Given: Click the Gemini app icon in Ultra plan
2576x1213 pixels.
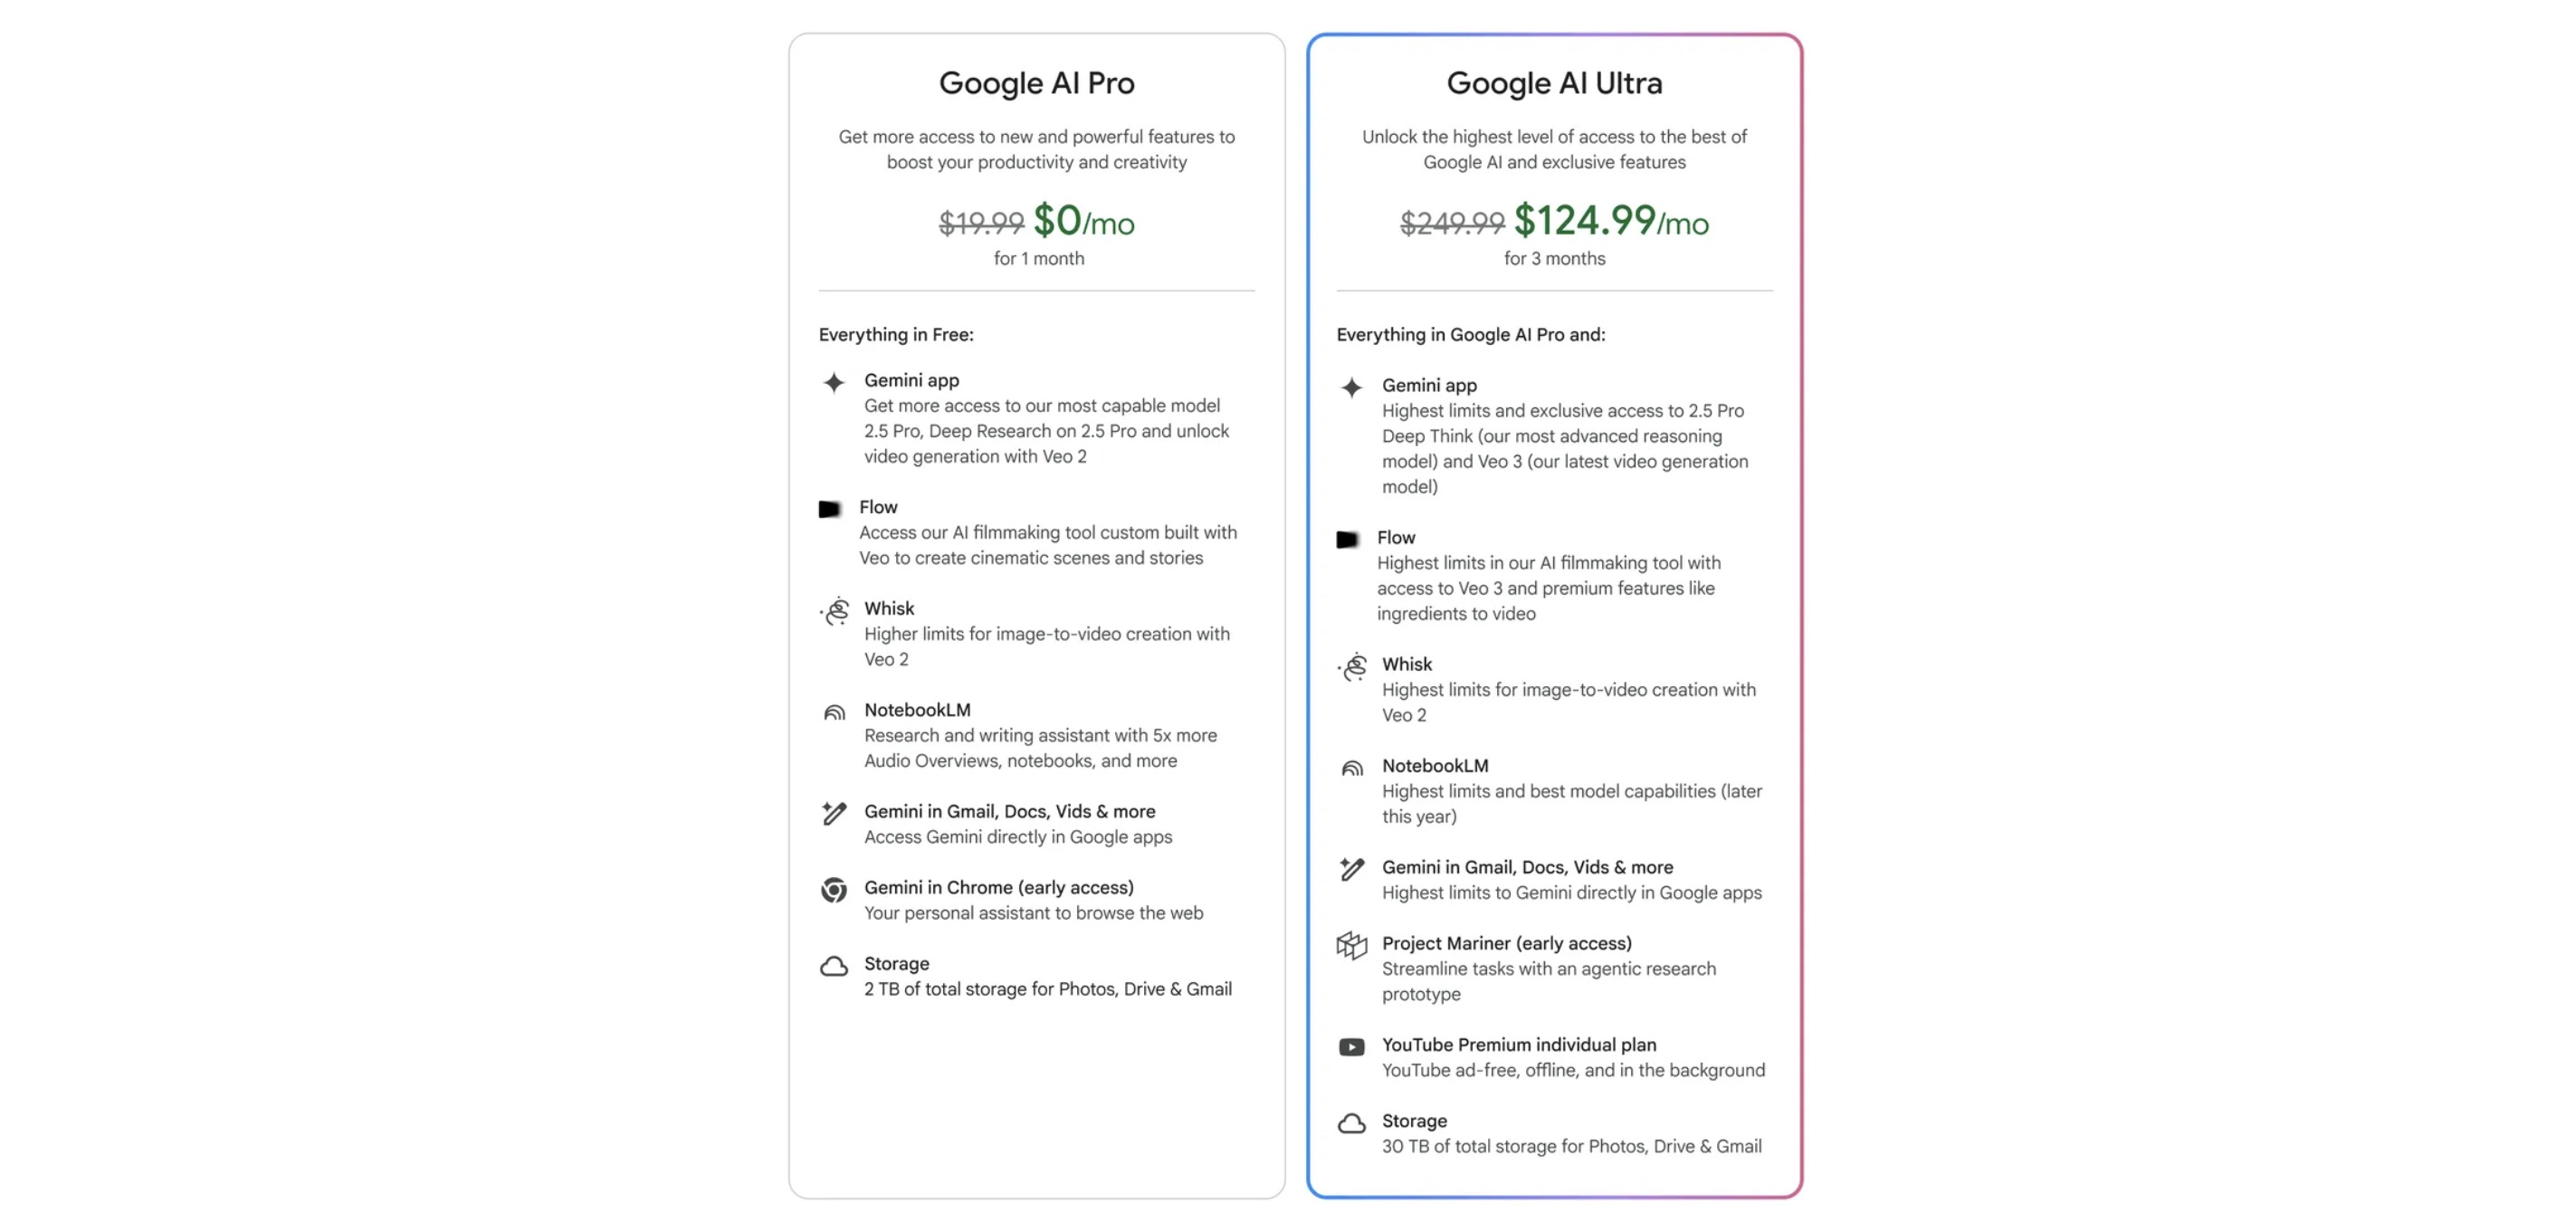Looking at the screenshot, I should [1351, 388].
